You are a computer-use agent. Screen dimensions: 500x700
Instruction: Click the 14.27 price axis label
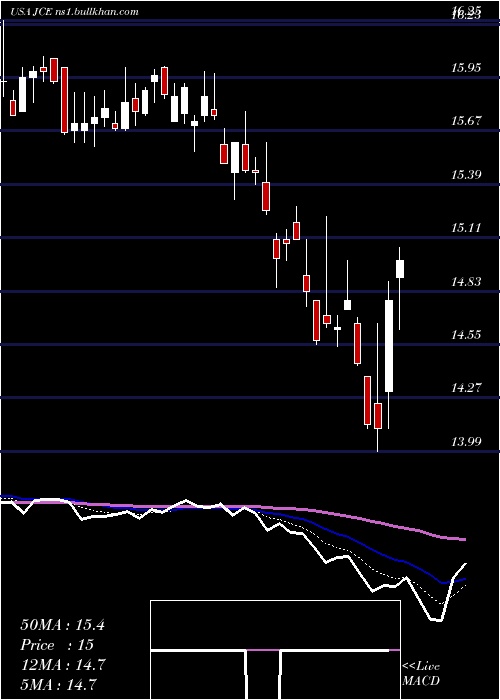pos(466,388)
